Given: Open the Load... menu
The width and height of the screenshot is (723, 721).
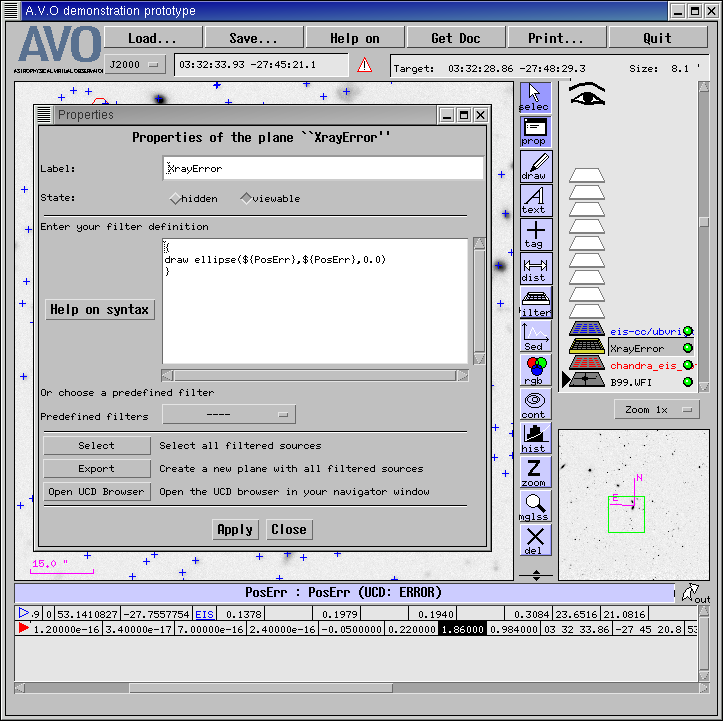Looking at the screenshot, I should [x=152, y=38].
